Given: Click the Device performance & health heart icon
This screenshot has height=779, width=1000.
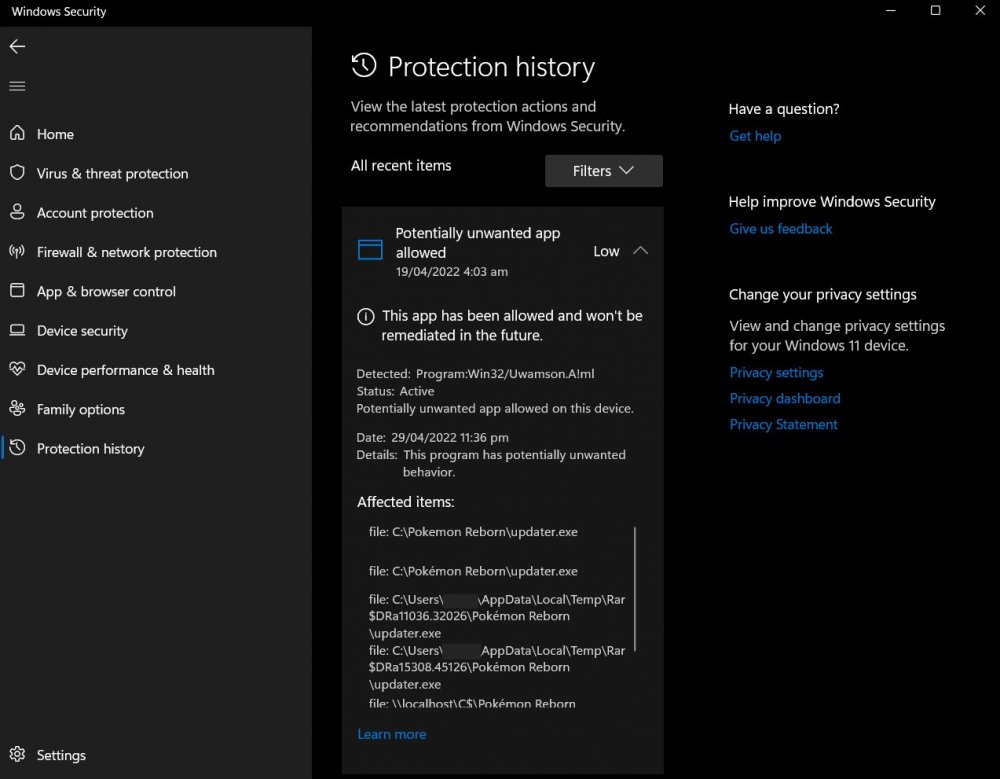Looking at the screenshot, I should (x=17, y=370).
